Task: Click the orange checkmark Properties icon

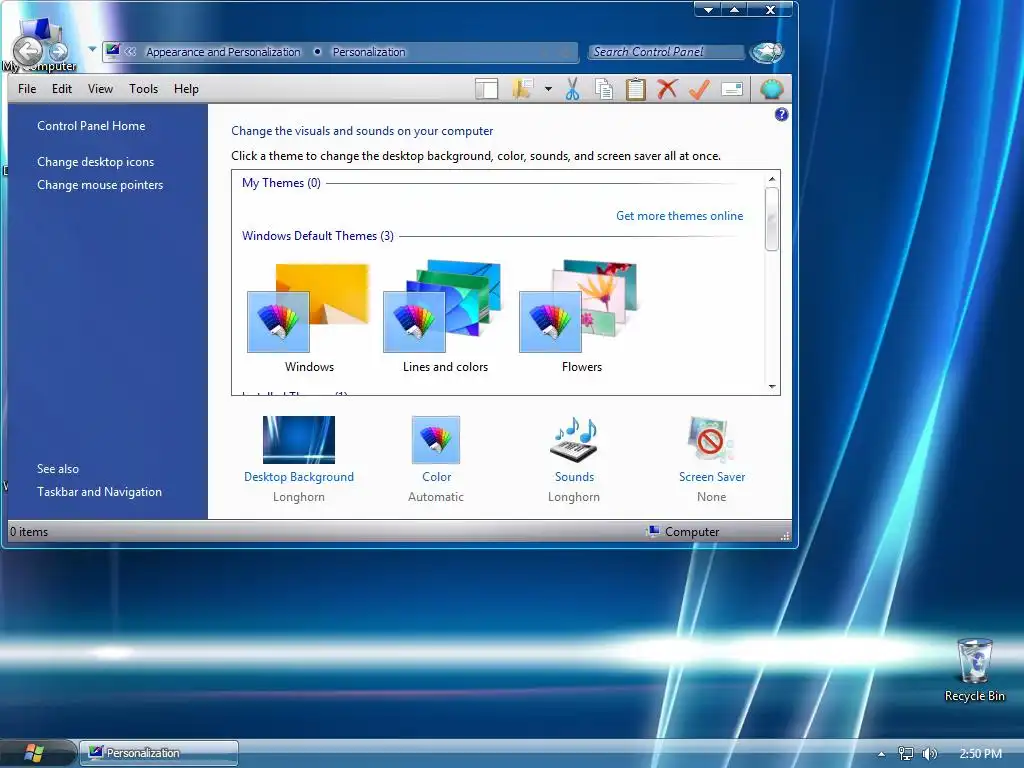Action: 699,89
